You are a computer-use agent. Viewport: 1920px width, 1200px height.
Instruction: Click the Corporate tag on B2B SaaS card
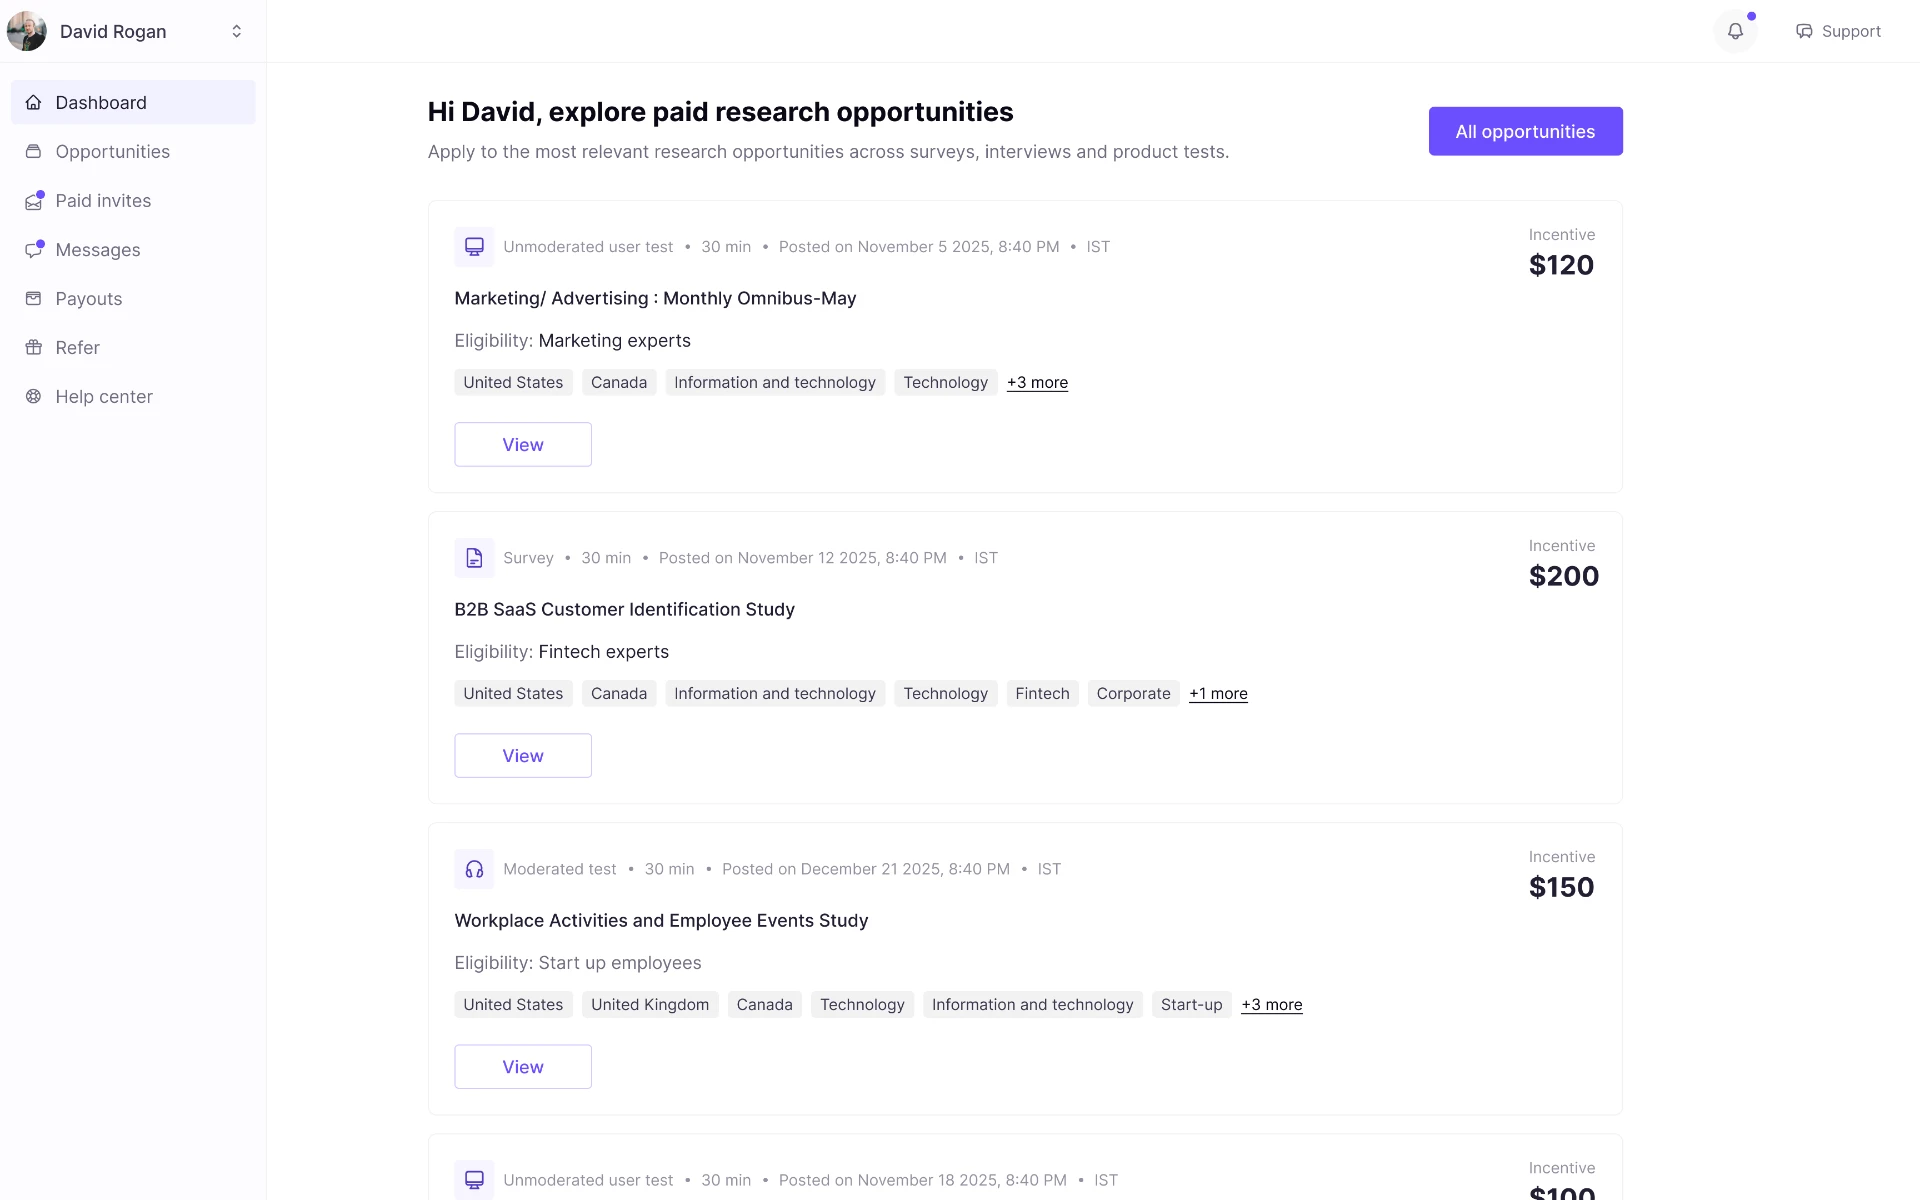click(1133, 693)
